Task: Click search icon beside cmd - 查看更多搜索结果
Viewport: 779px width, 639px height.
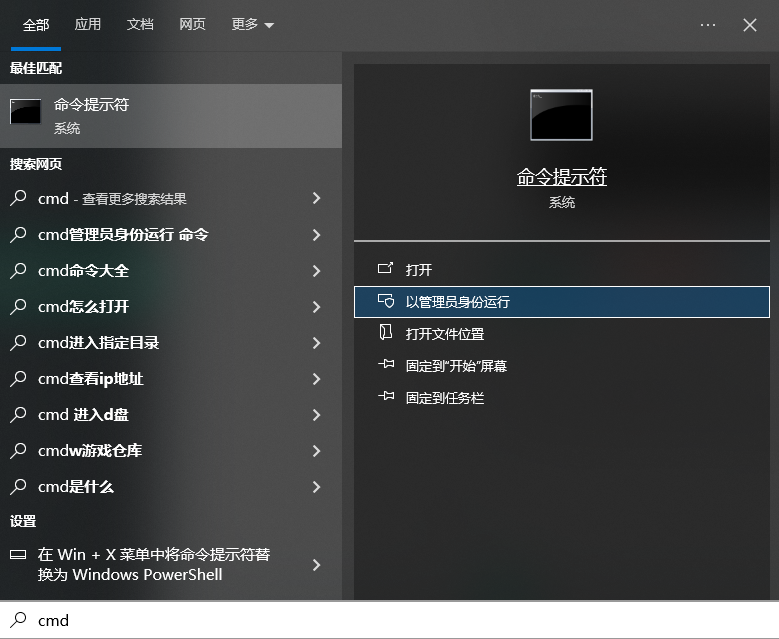Action: (x=18, y=198)
